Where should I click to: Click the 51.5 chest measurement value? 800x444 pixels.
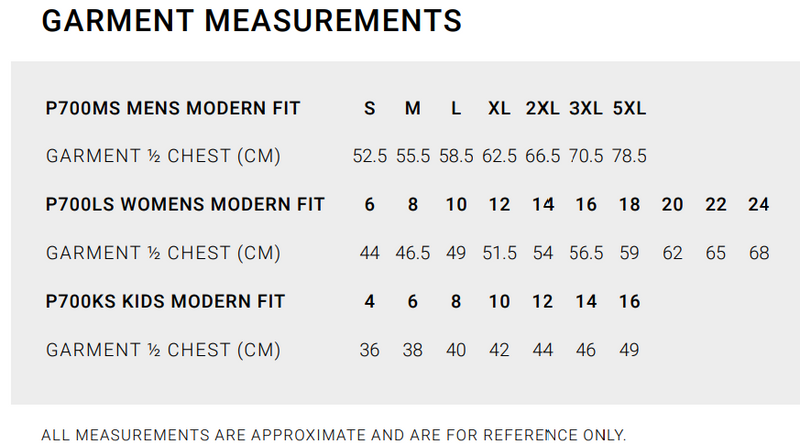click(x=500, y=253)
